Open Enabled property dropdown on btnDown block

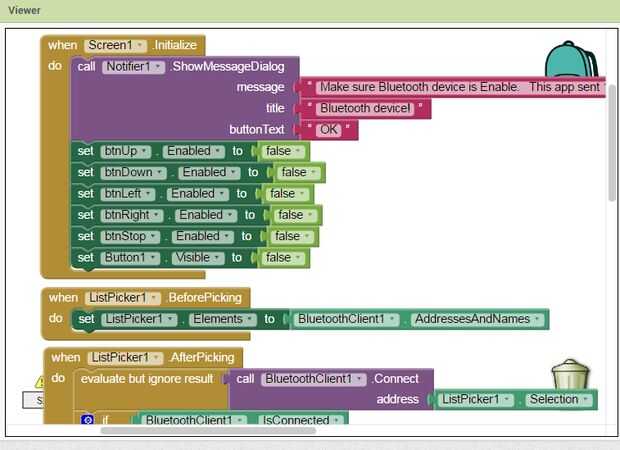point(210,173)
